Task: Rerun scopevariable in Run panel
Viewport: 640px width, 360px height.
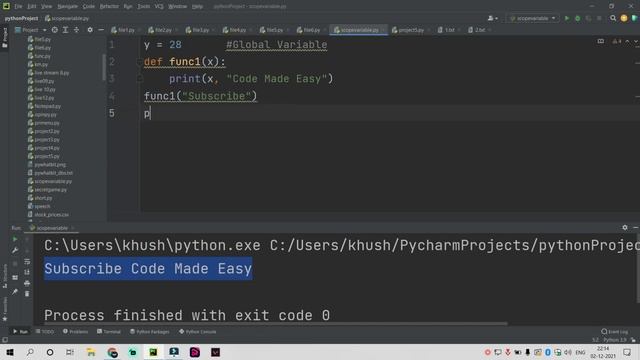Action: click(x=15, y=239)
